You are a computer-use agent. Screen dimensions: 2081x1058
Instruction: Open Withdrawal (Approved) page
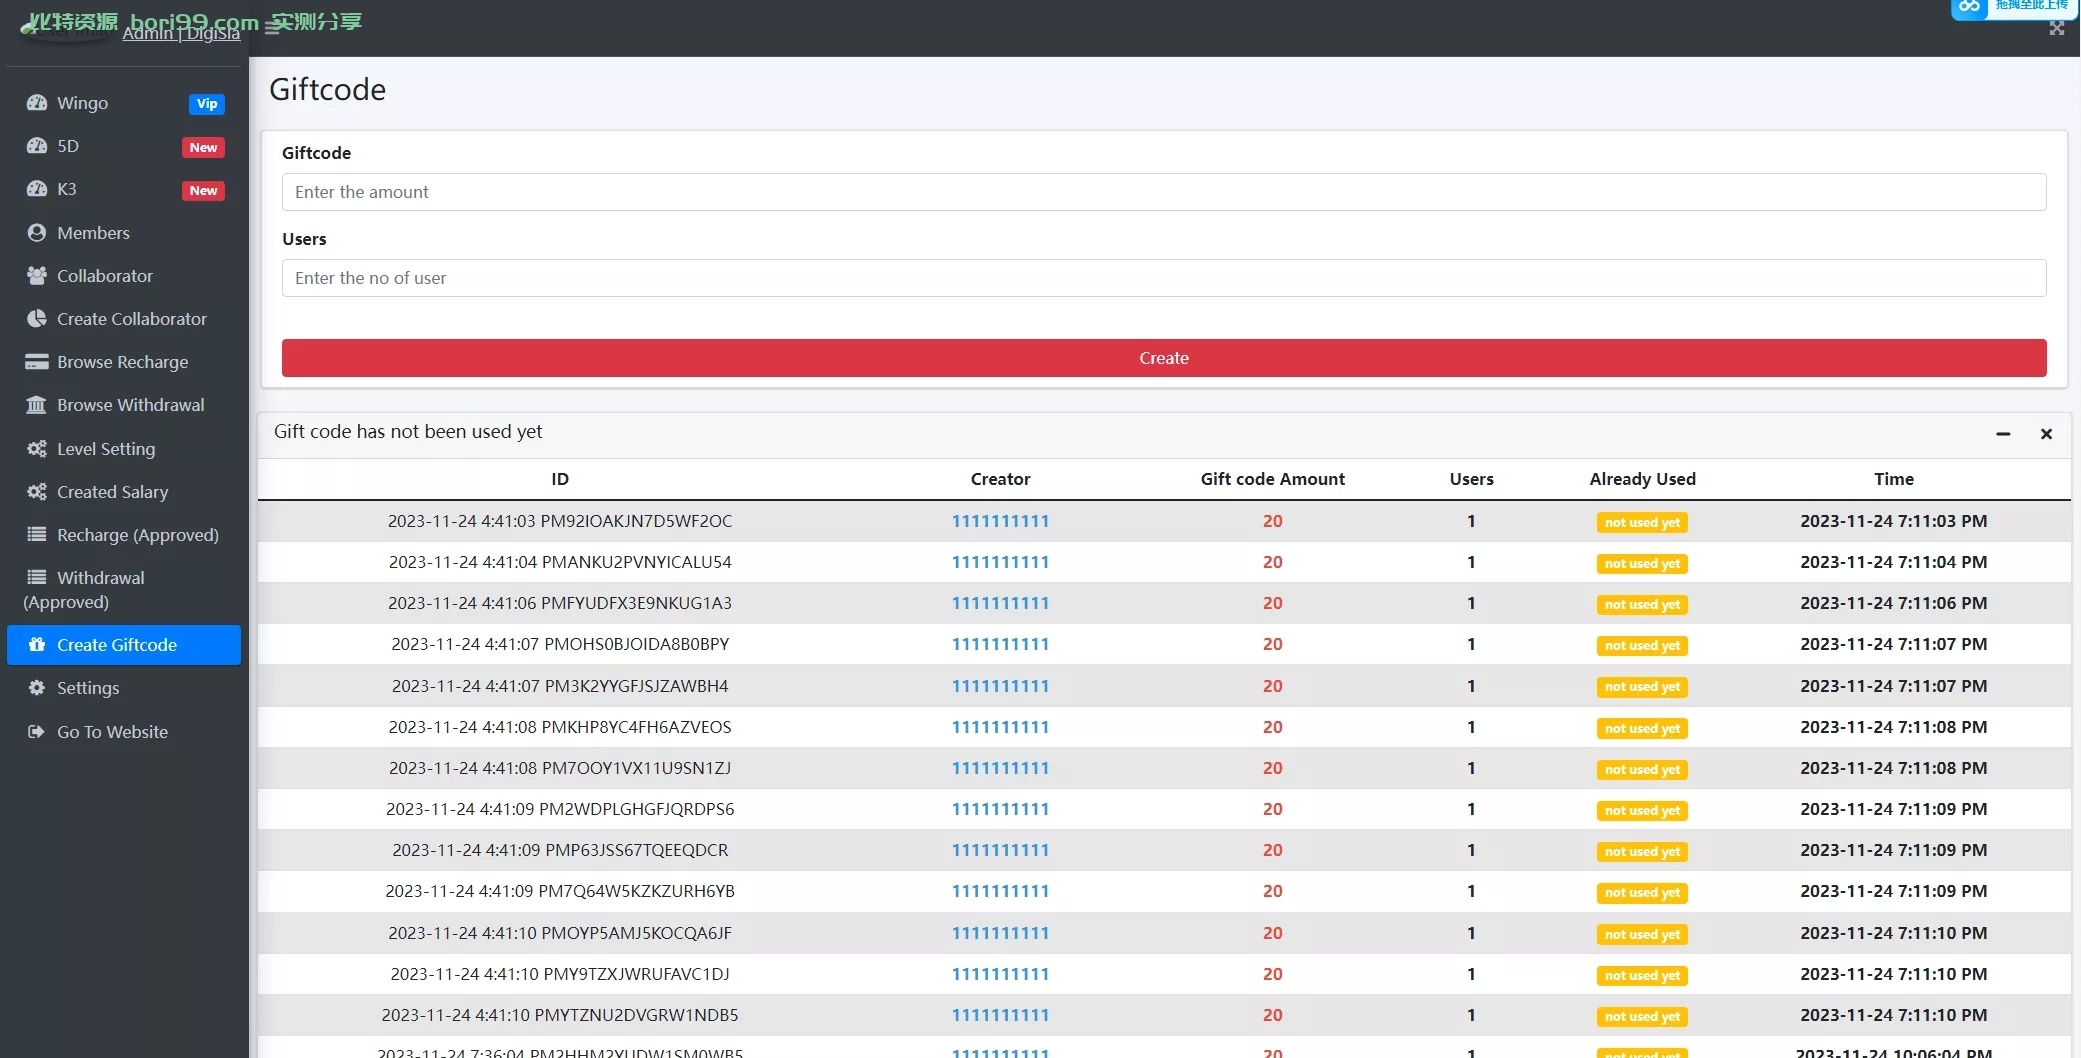click(x=124, y=590)
